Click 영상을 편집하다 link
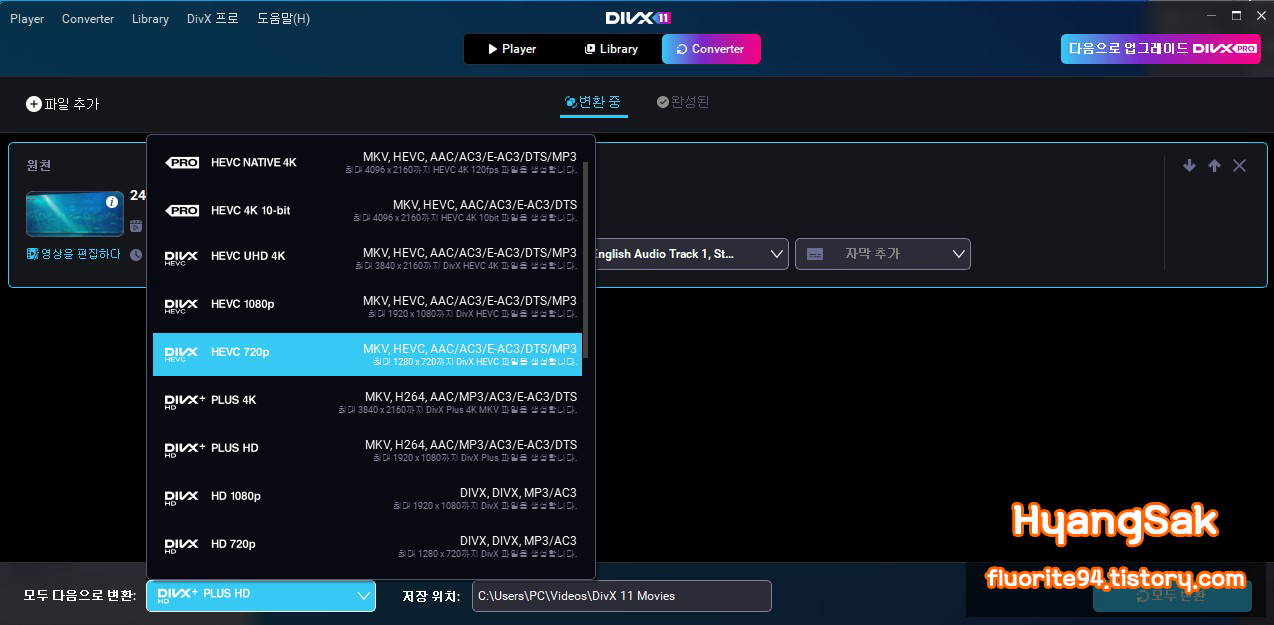Image resolution: width=1274 pixels, height=625 pixels. click(x=73, y=254)
